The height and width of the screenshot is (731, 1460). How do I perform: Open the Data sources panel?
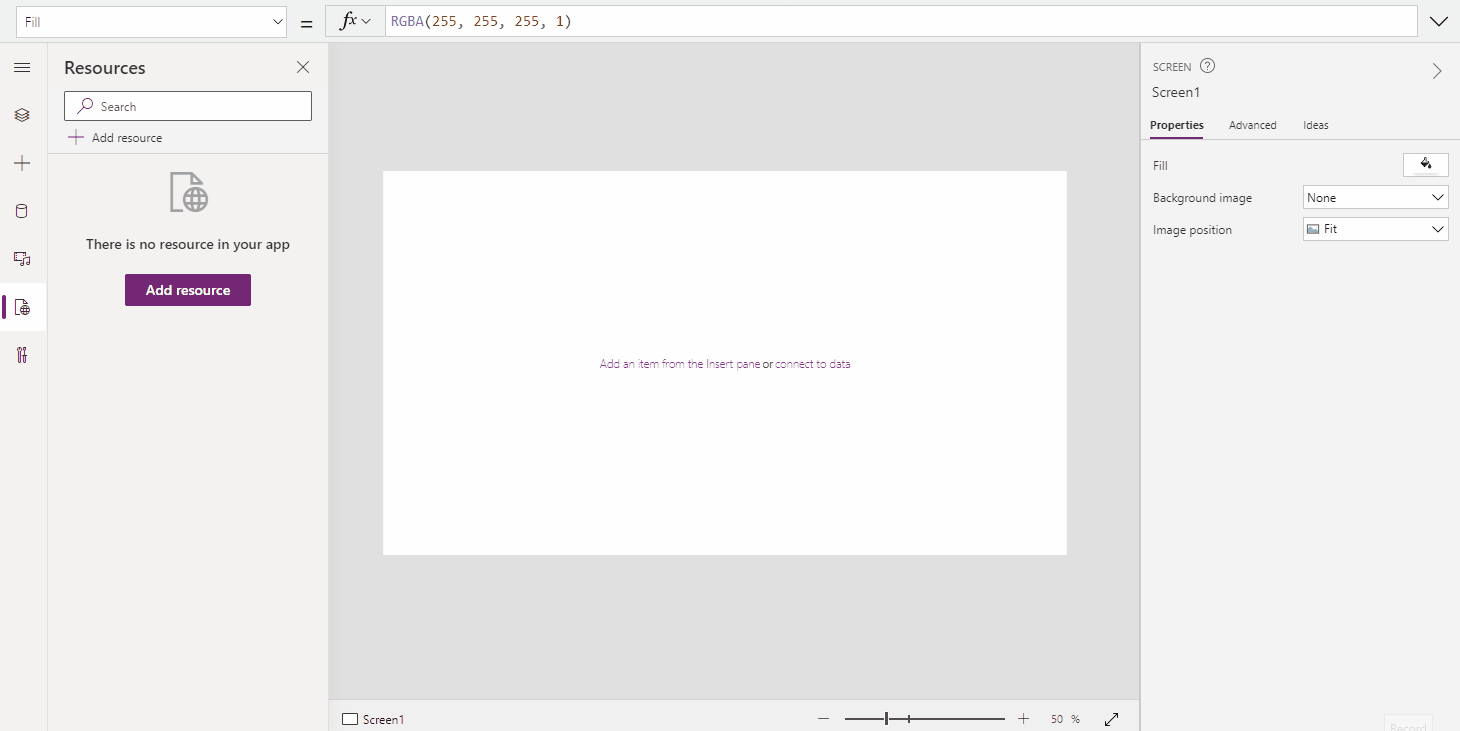coord(22,211)
